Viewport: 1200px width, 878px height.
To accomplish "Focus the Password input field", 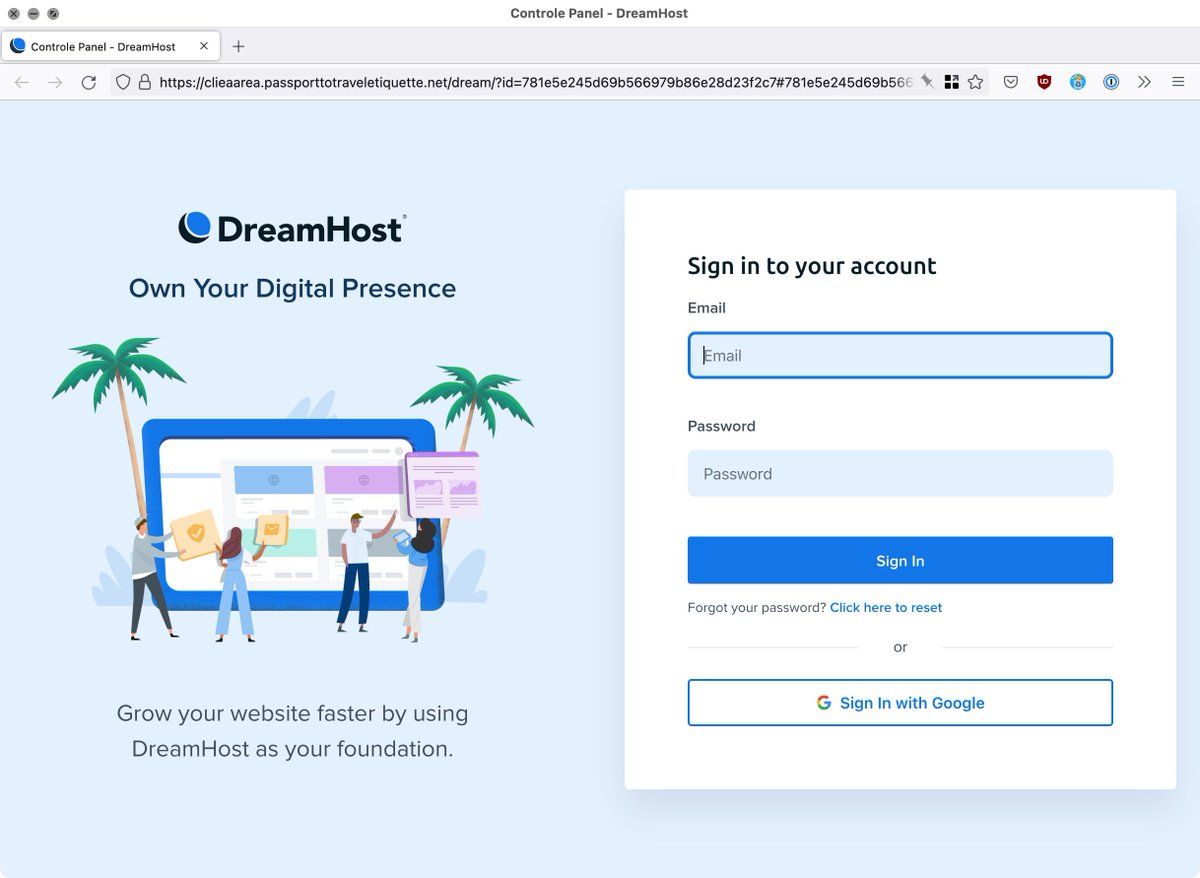I will coord(900,474).
